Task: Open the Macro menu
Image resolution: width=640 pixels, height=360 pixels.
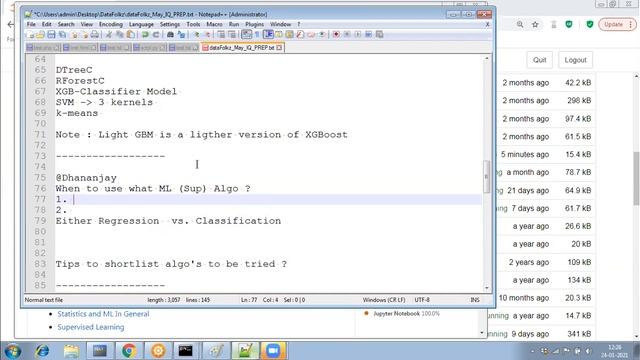Action: [214, 24]
